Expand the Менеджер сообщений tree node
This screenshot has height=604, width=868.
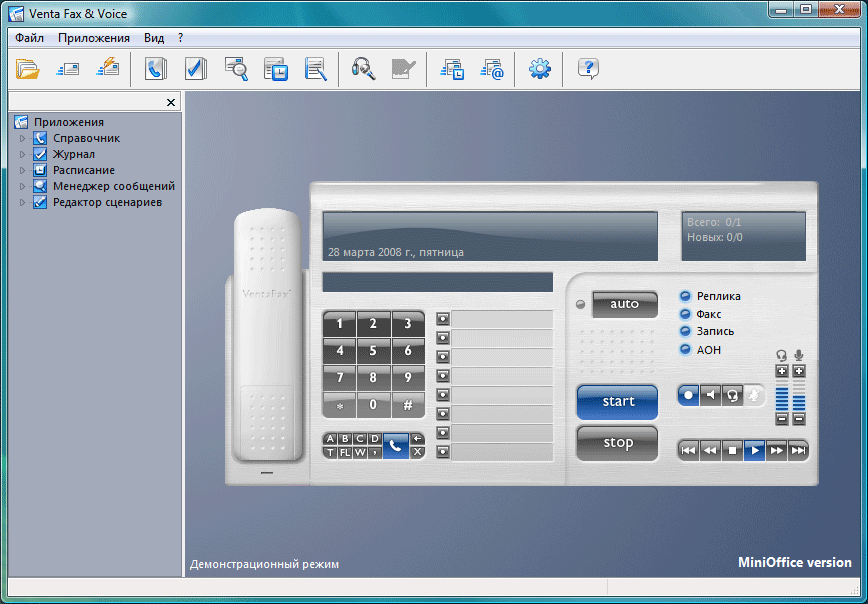click(23, 187)
